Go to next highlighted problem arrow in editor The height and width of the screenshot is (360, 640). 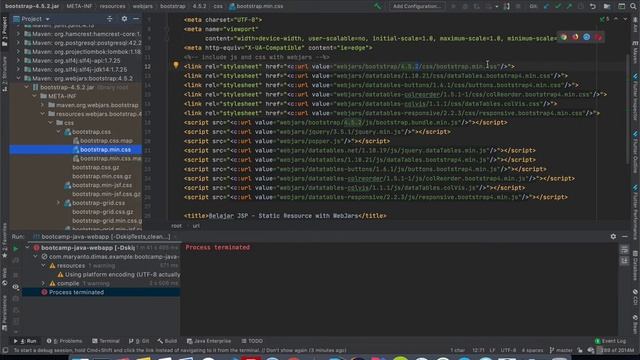click(625, 19)
